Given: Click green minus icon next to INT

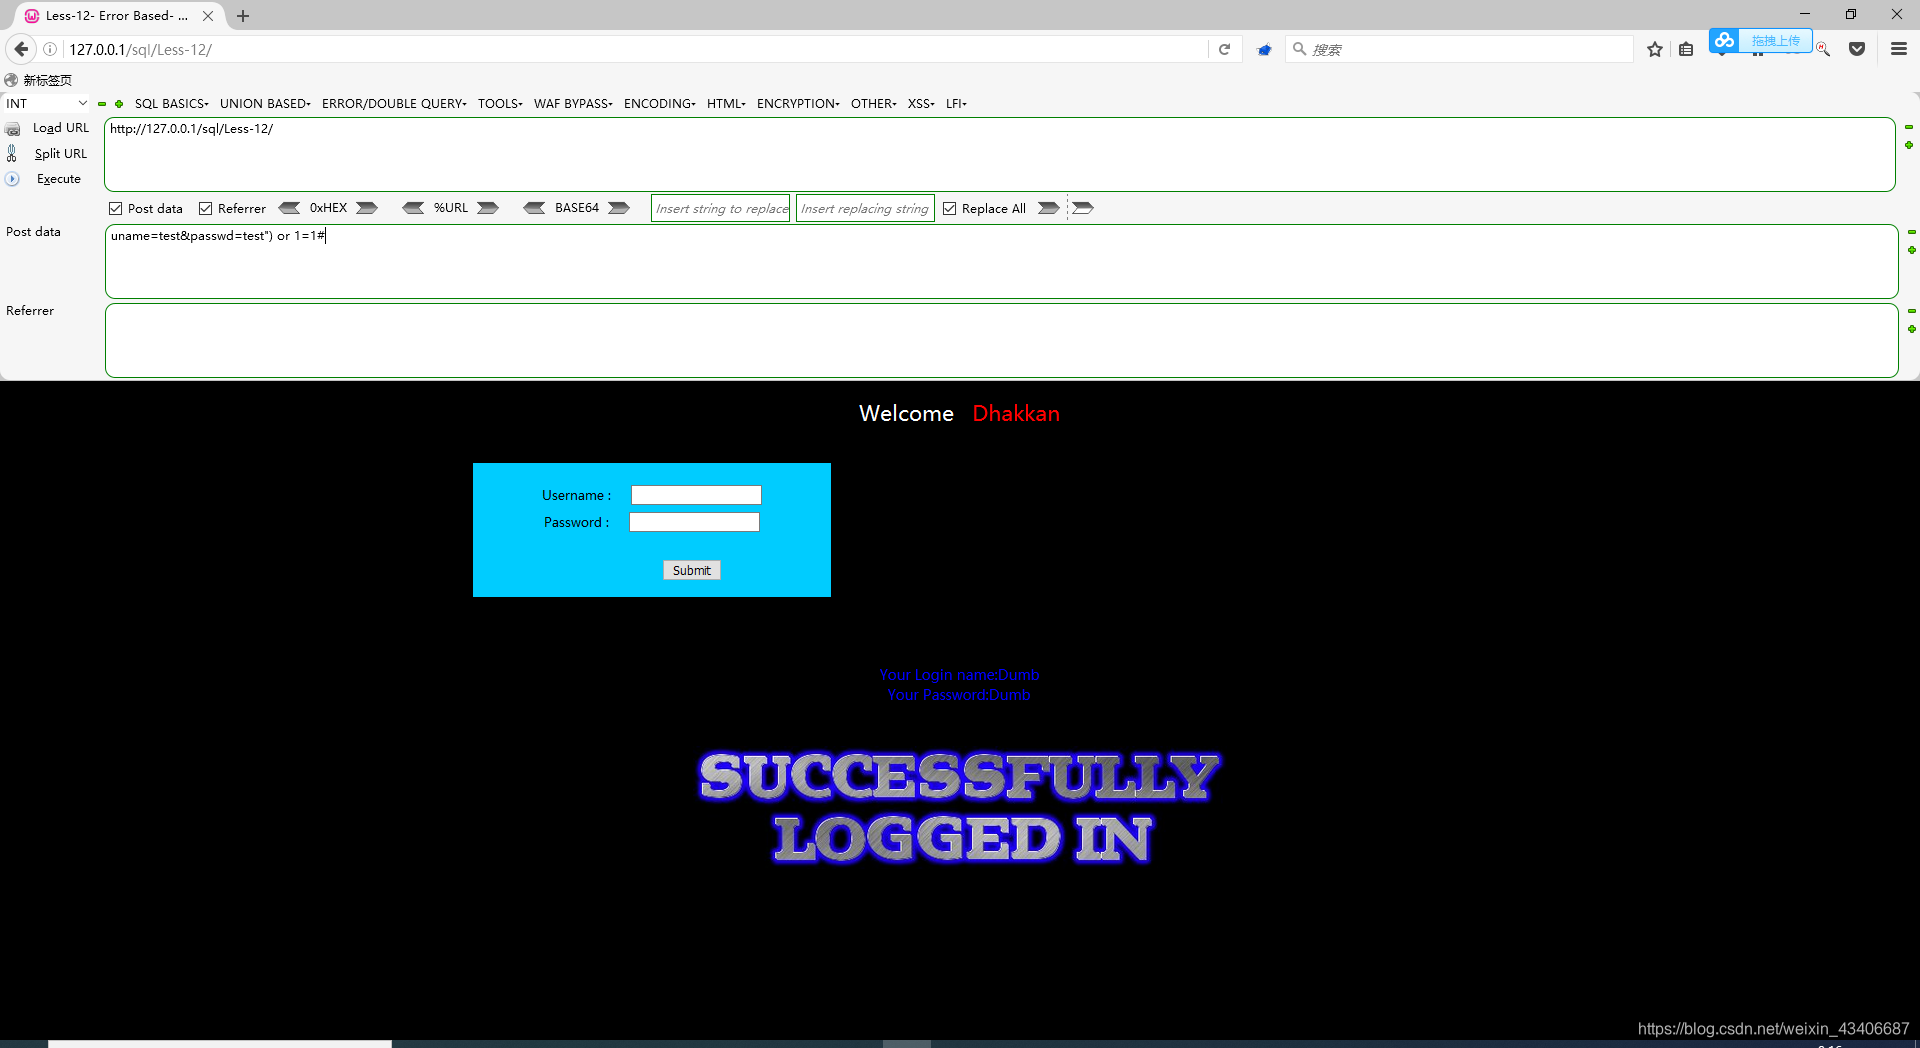Looking at the screenshot, I should coord(102,104).
